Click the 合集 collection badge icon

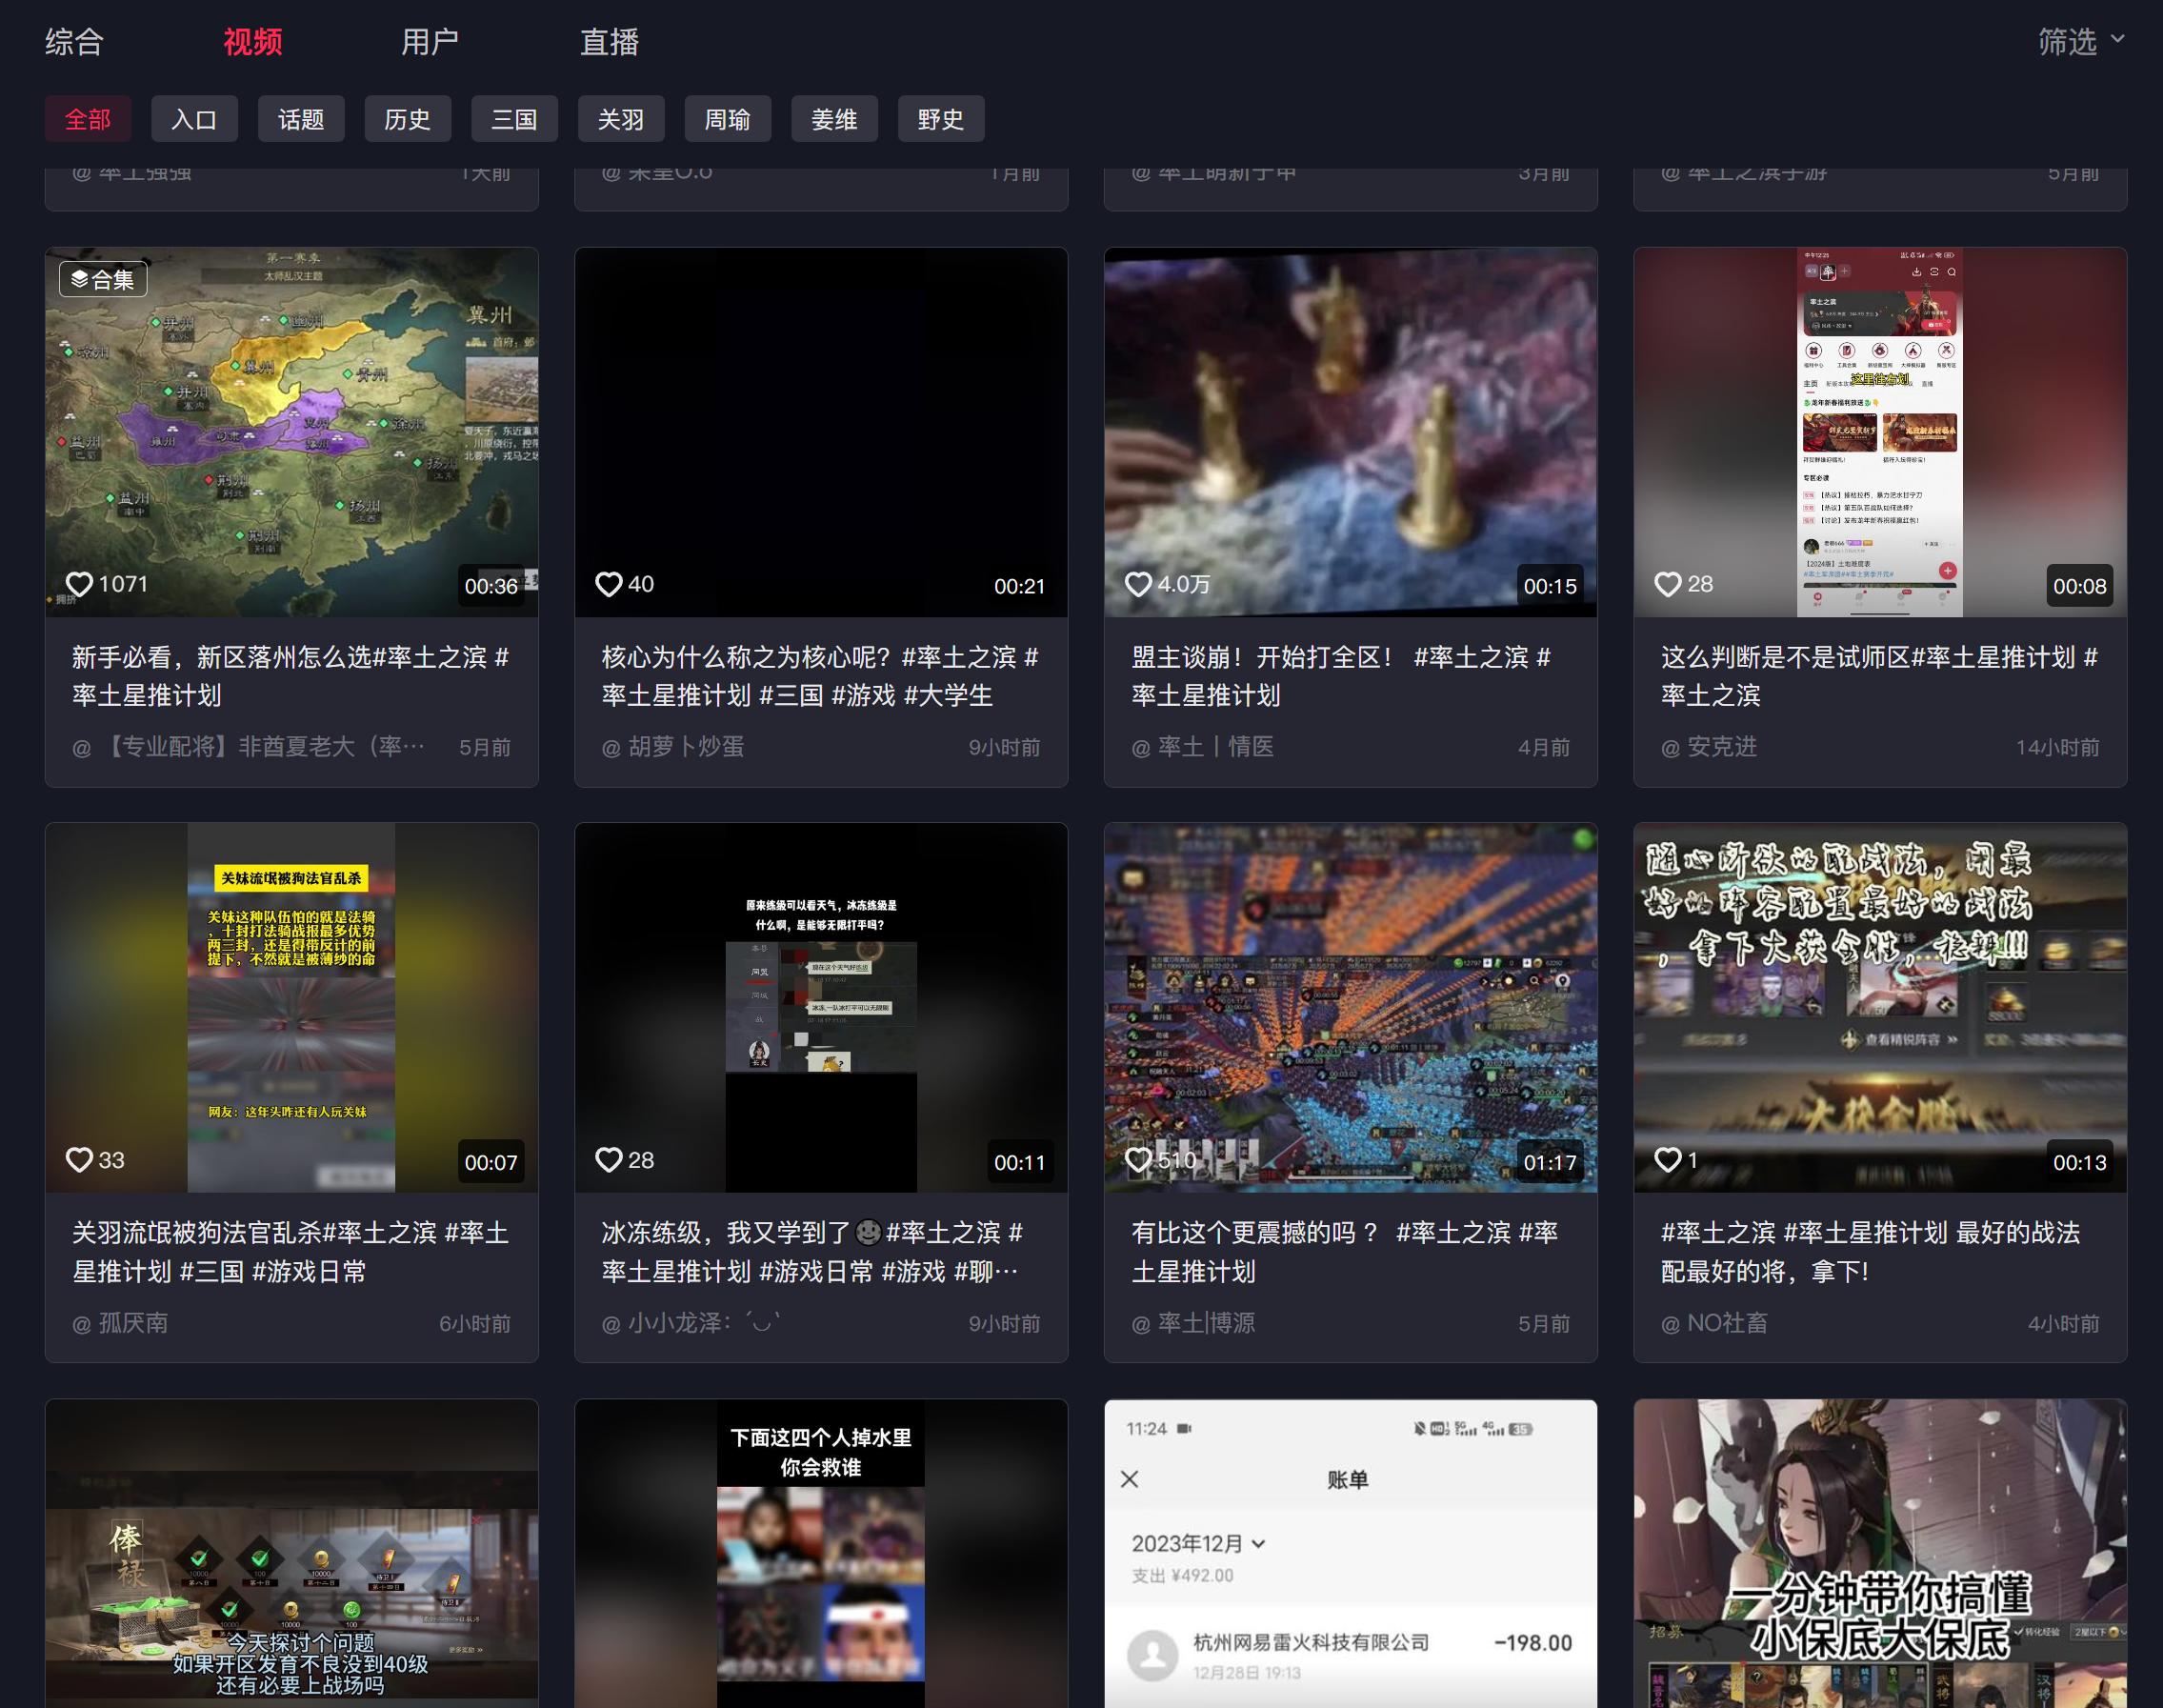(x=103, y=279)
